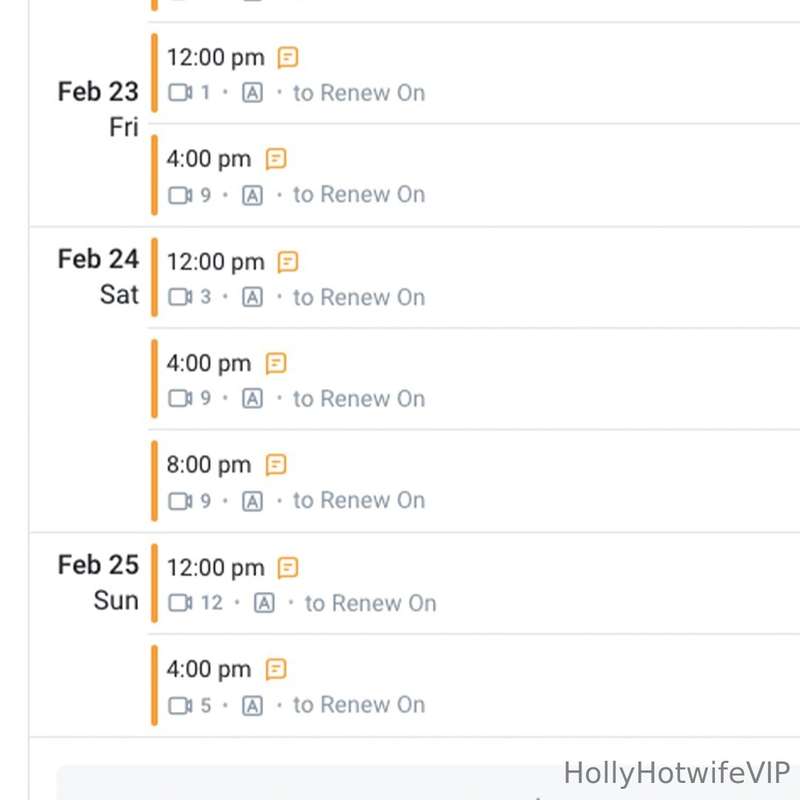Select the Feb 25 Sun date label
Image resolution: width=800 pixels, height=800 pixels.
[x=98, y=583]
